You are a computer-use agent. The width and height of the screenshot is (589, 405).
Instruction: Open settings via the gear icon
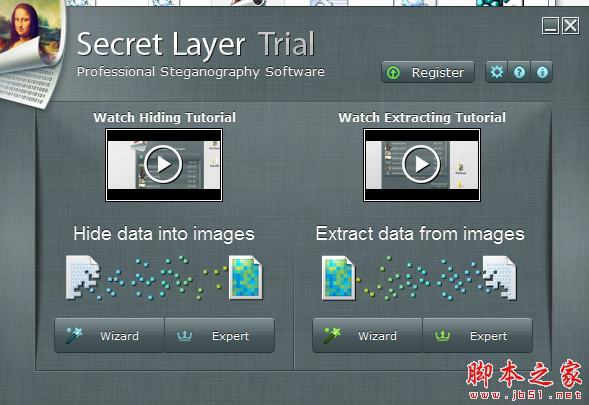tap(497, 72)
